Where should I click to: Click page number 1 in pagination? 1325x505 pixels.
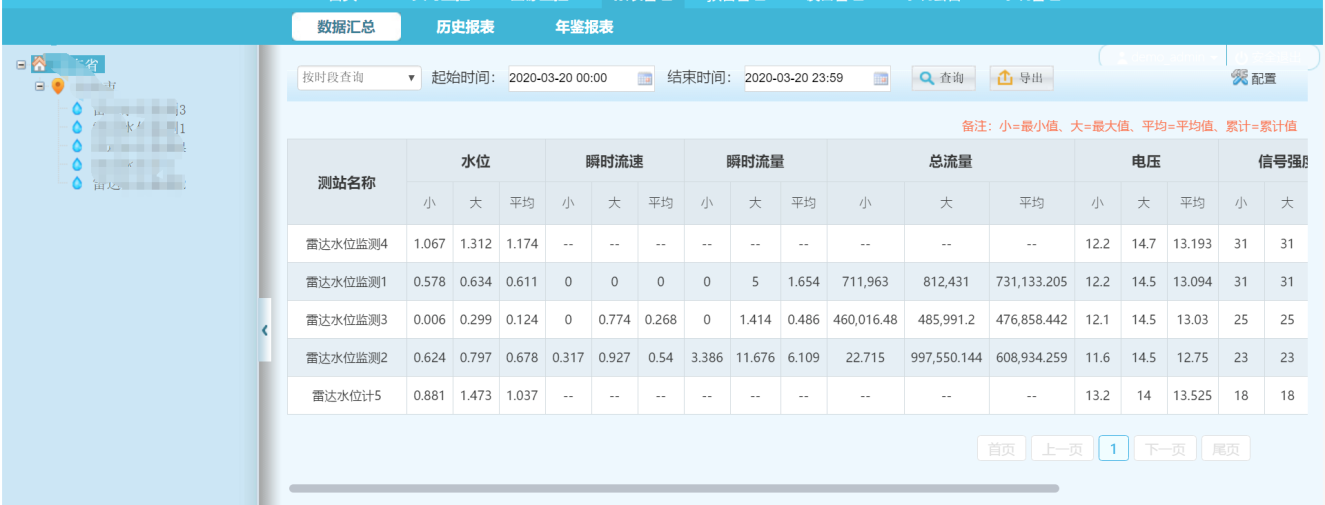(1113, 450)
